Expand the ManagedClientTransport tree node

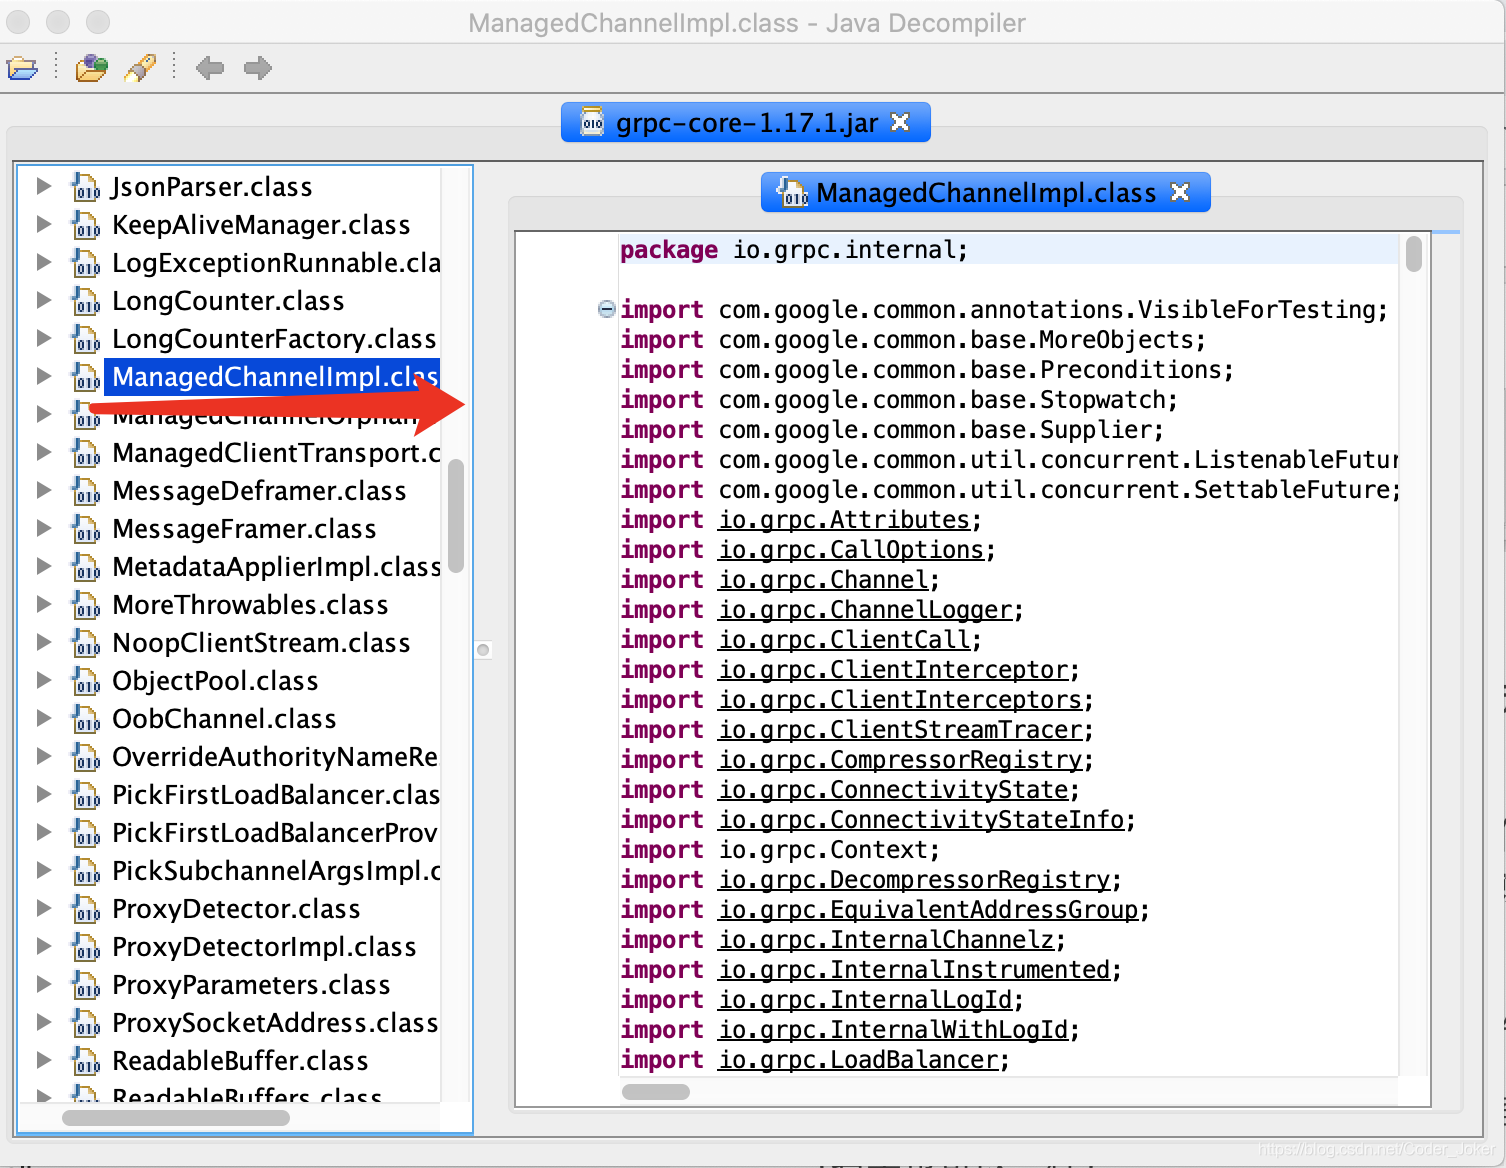43,452
